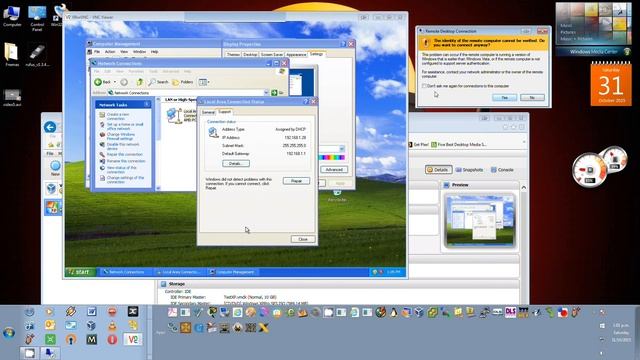Switch to Console tab in VirtualBox

[502, 169]
